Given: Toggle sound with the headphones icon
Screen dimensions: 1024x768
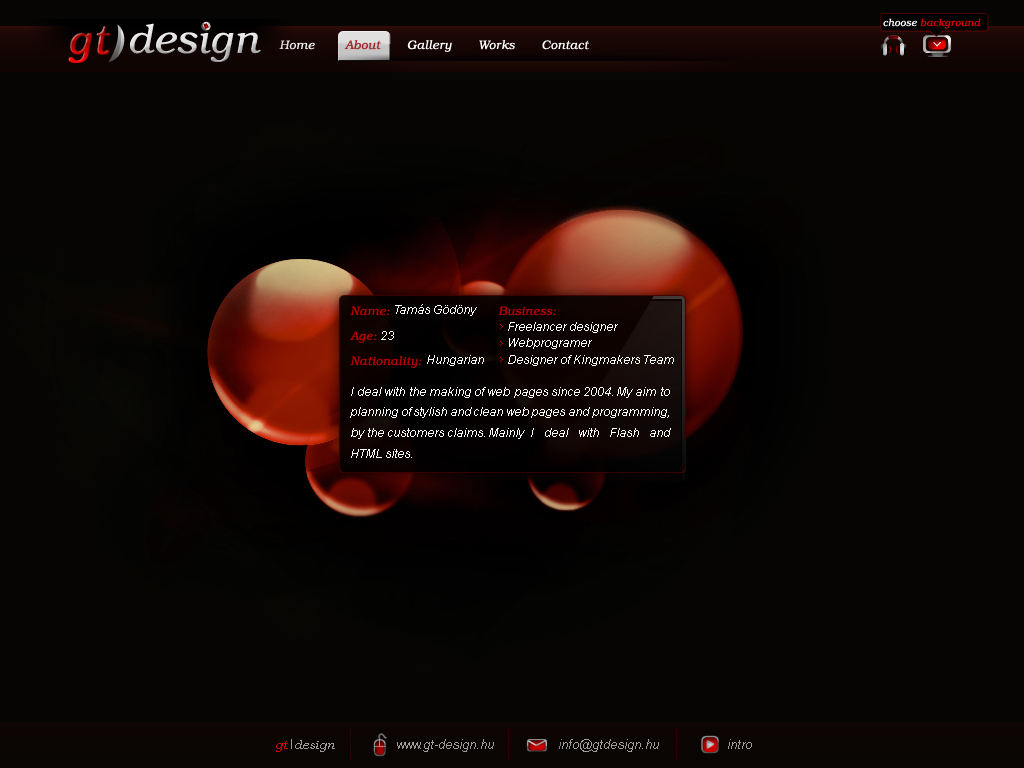Looking at the screenshot, I should [x=893, y=46].
